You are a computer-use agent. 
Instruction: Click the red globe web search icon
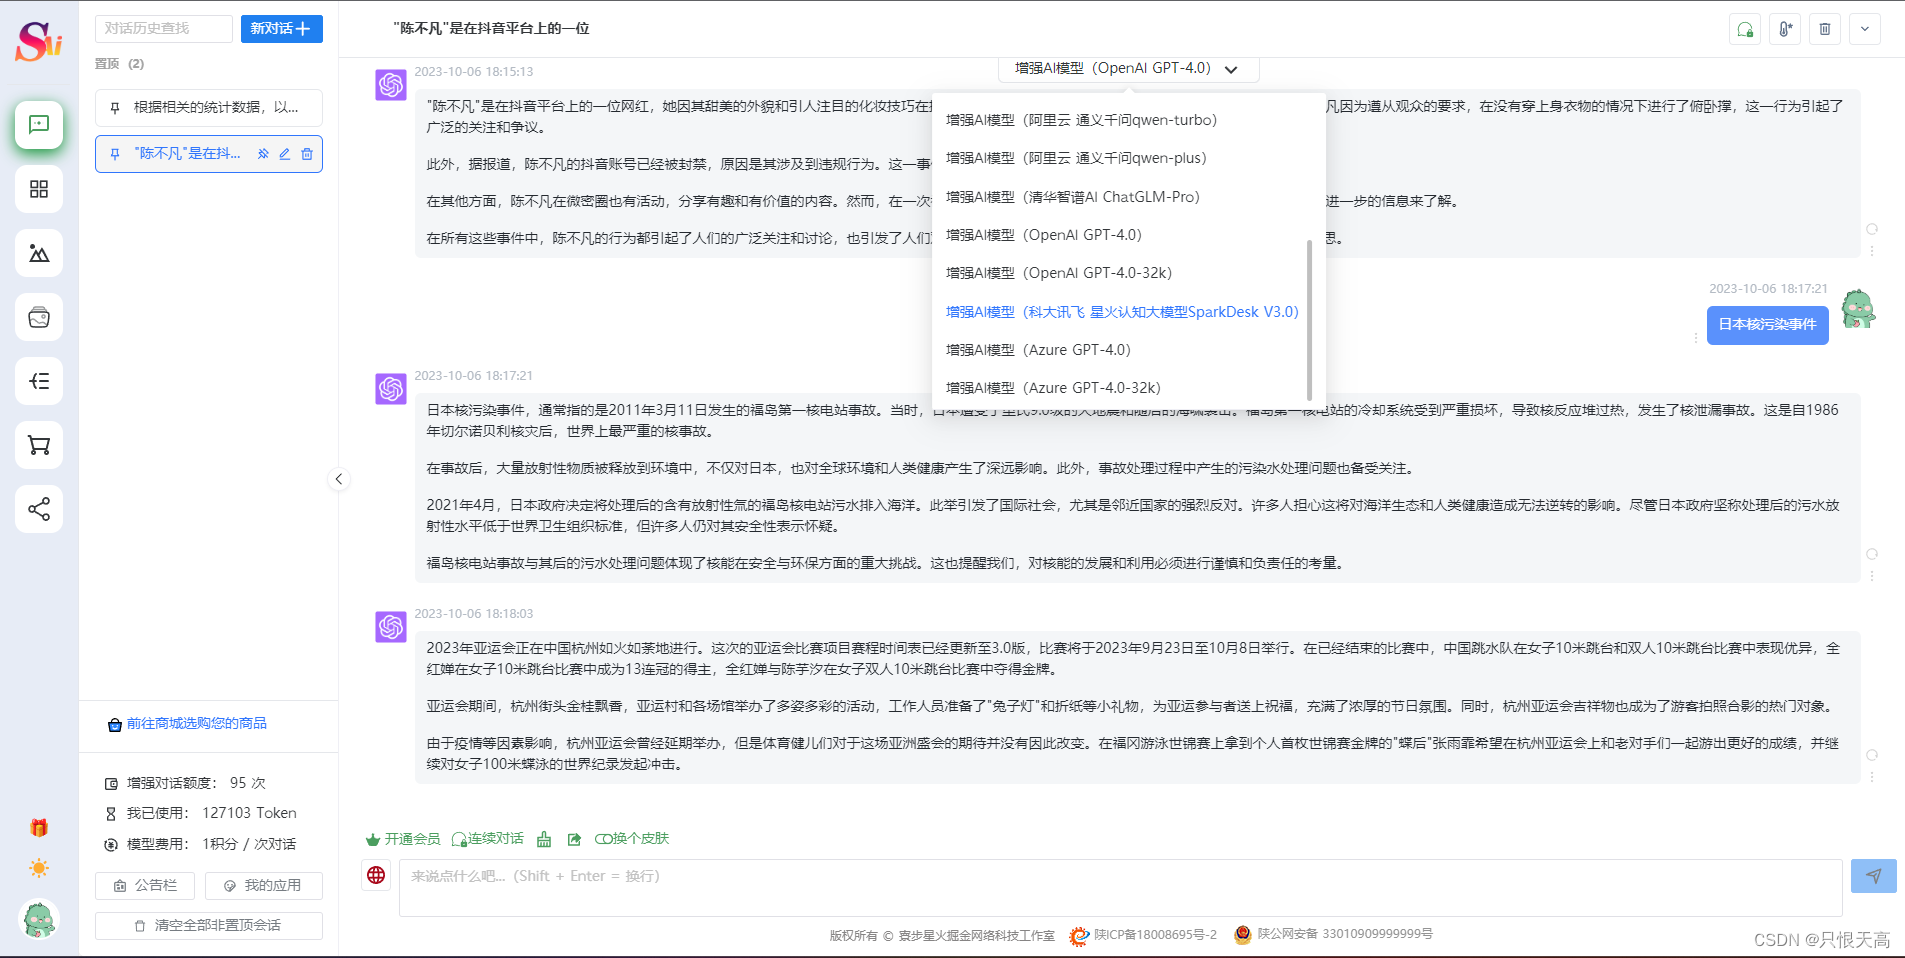(x=376, y=875)
